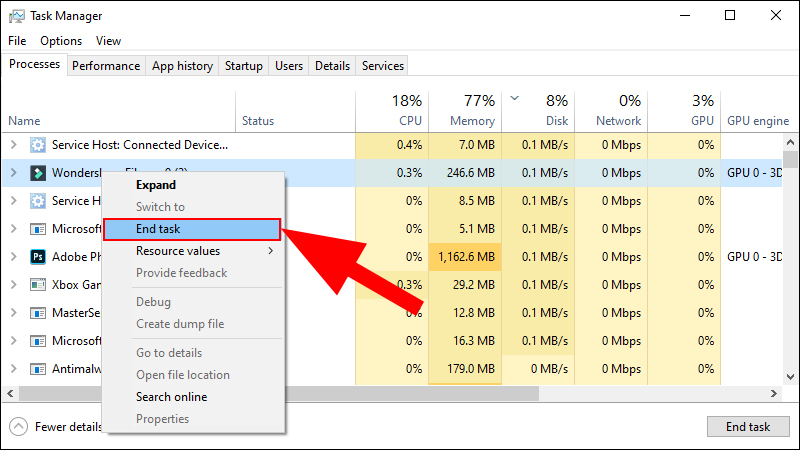Click the Wondershare Filmora process icon
The width and height of the screenshot is (800, 450).
(38, 173)
